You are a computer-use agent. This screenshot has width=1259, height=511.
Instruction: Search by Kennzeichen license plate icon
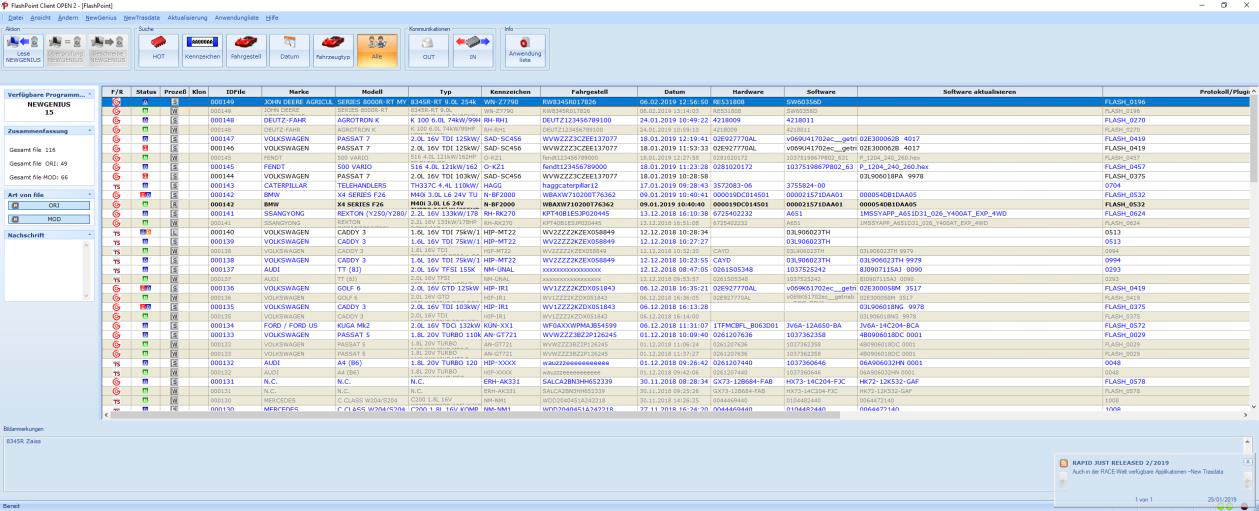point(203,49)
